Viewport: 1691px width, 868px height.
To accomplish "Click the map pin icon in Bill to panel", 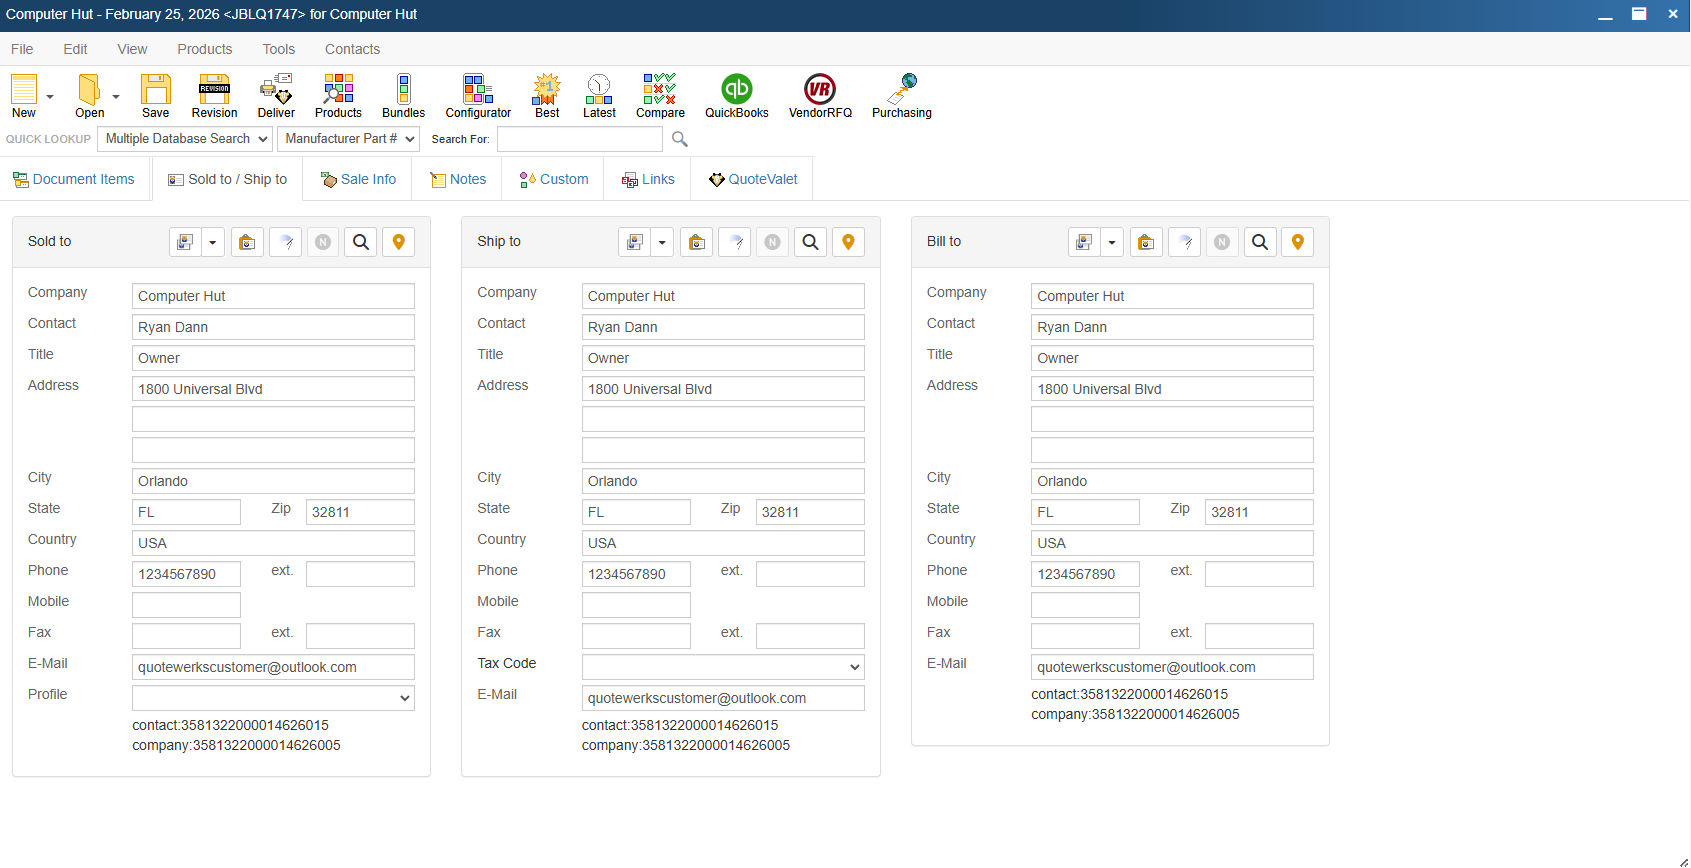I will pyautogui.click(x=1297, y=242).
